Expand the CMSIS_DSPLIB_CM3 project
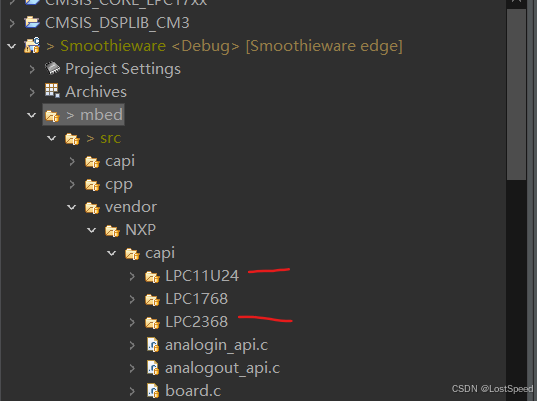Viewport: 537px width, 401px height. point(12,23)
